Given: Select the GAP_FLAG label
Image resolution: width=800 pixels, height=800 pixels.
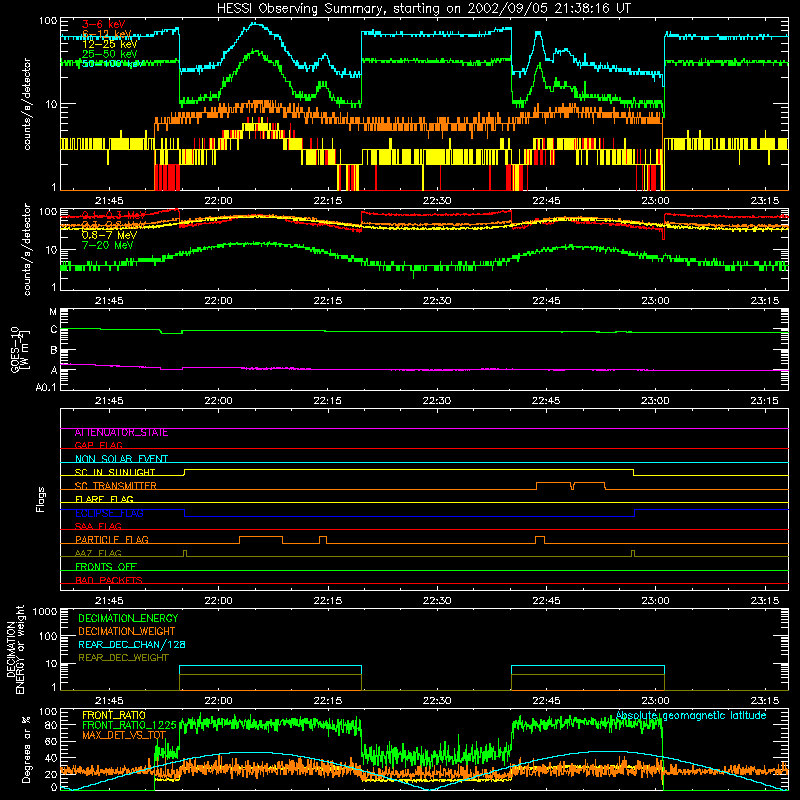Looking at the screenshot, I should [x=98, y=445].
